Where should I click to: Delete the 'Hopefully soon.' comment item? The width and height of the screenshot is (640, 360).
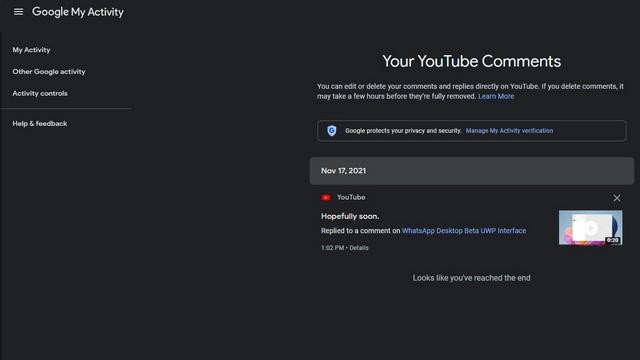point(617,198)
